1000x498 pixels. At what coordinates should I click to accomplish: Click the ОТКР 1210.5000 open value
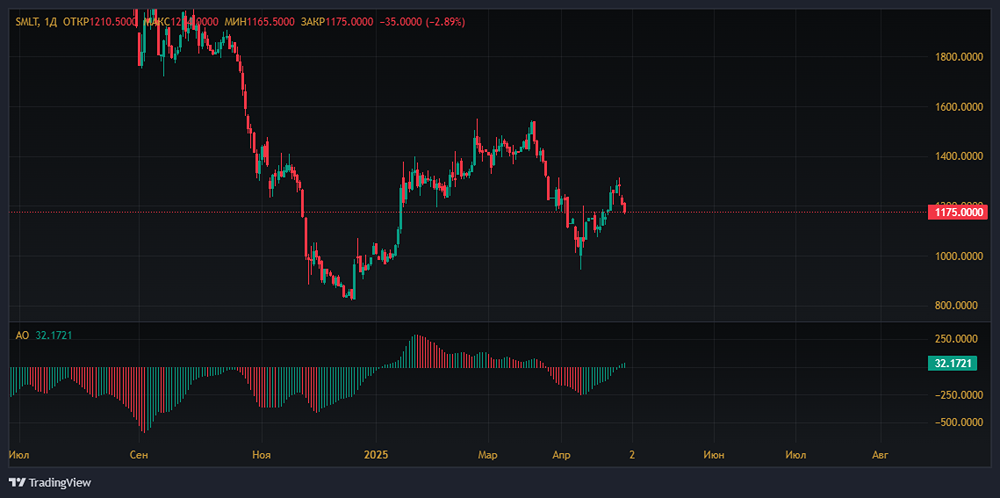tap(100, 22)
